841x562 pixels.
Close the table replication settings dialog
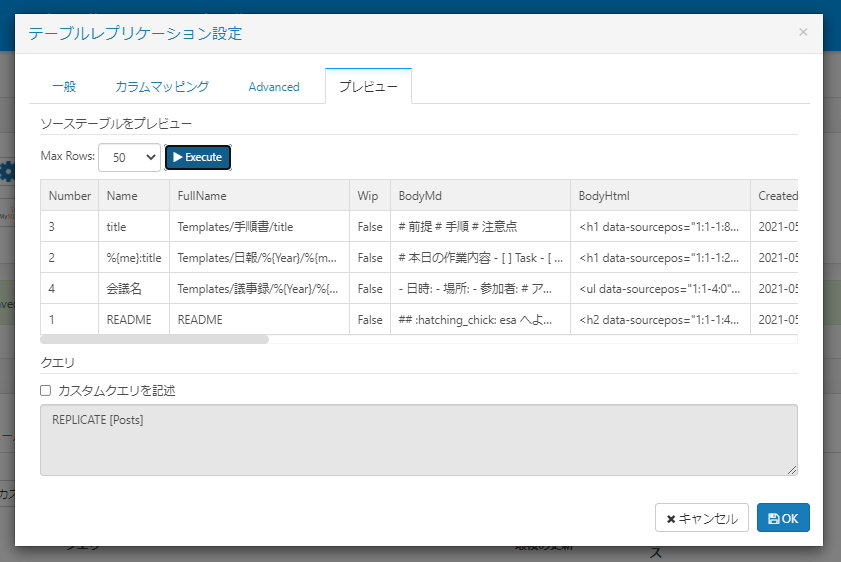click(x=803, y=33)
